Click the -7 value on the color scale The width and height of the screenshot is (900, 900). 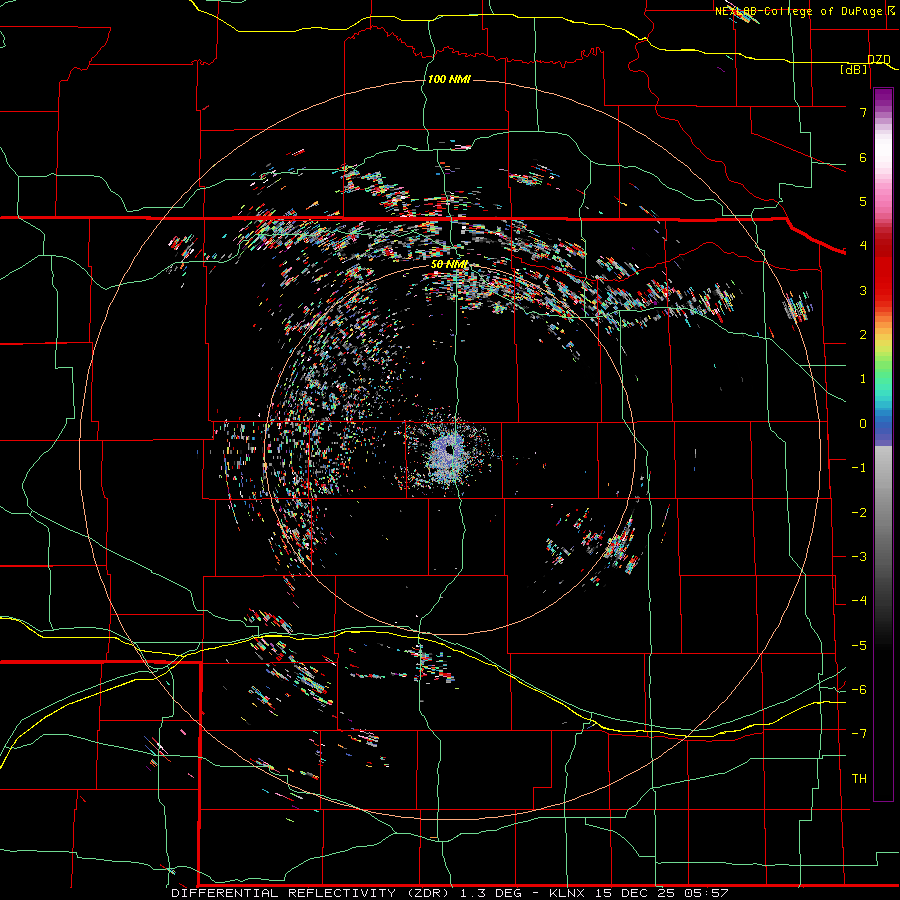pyautogui.click(x=859, y=734)
